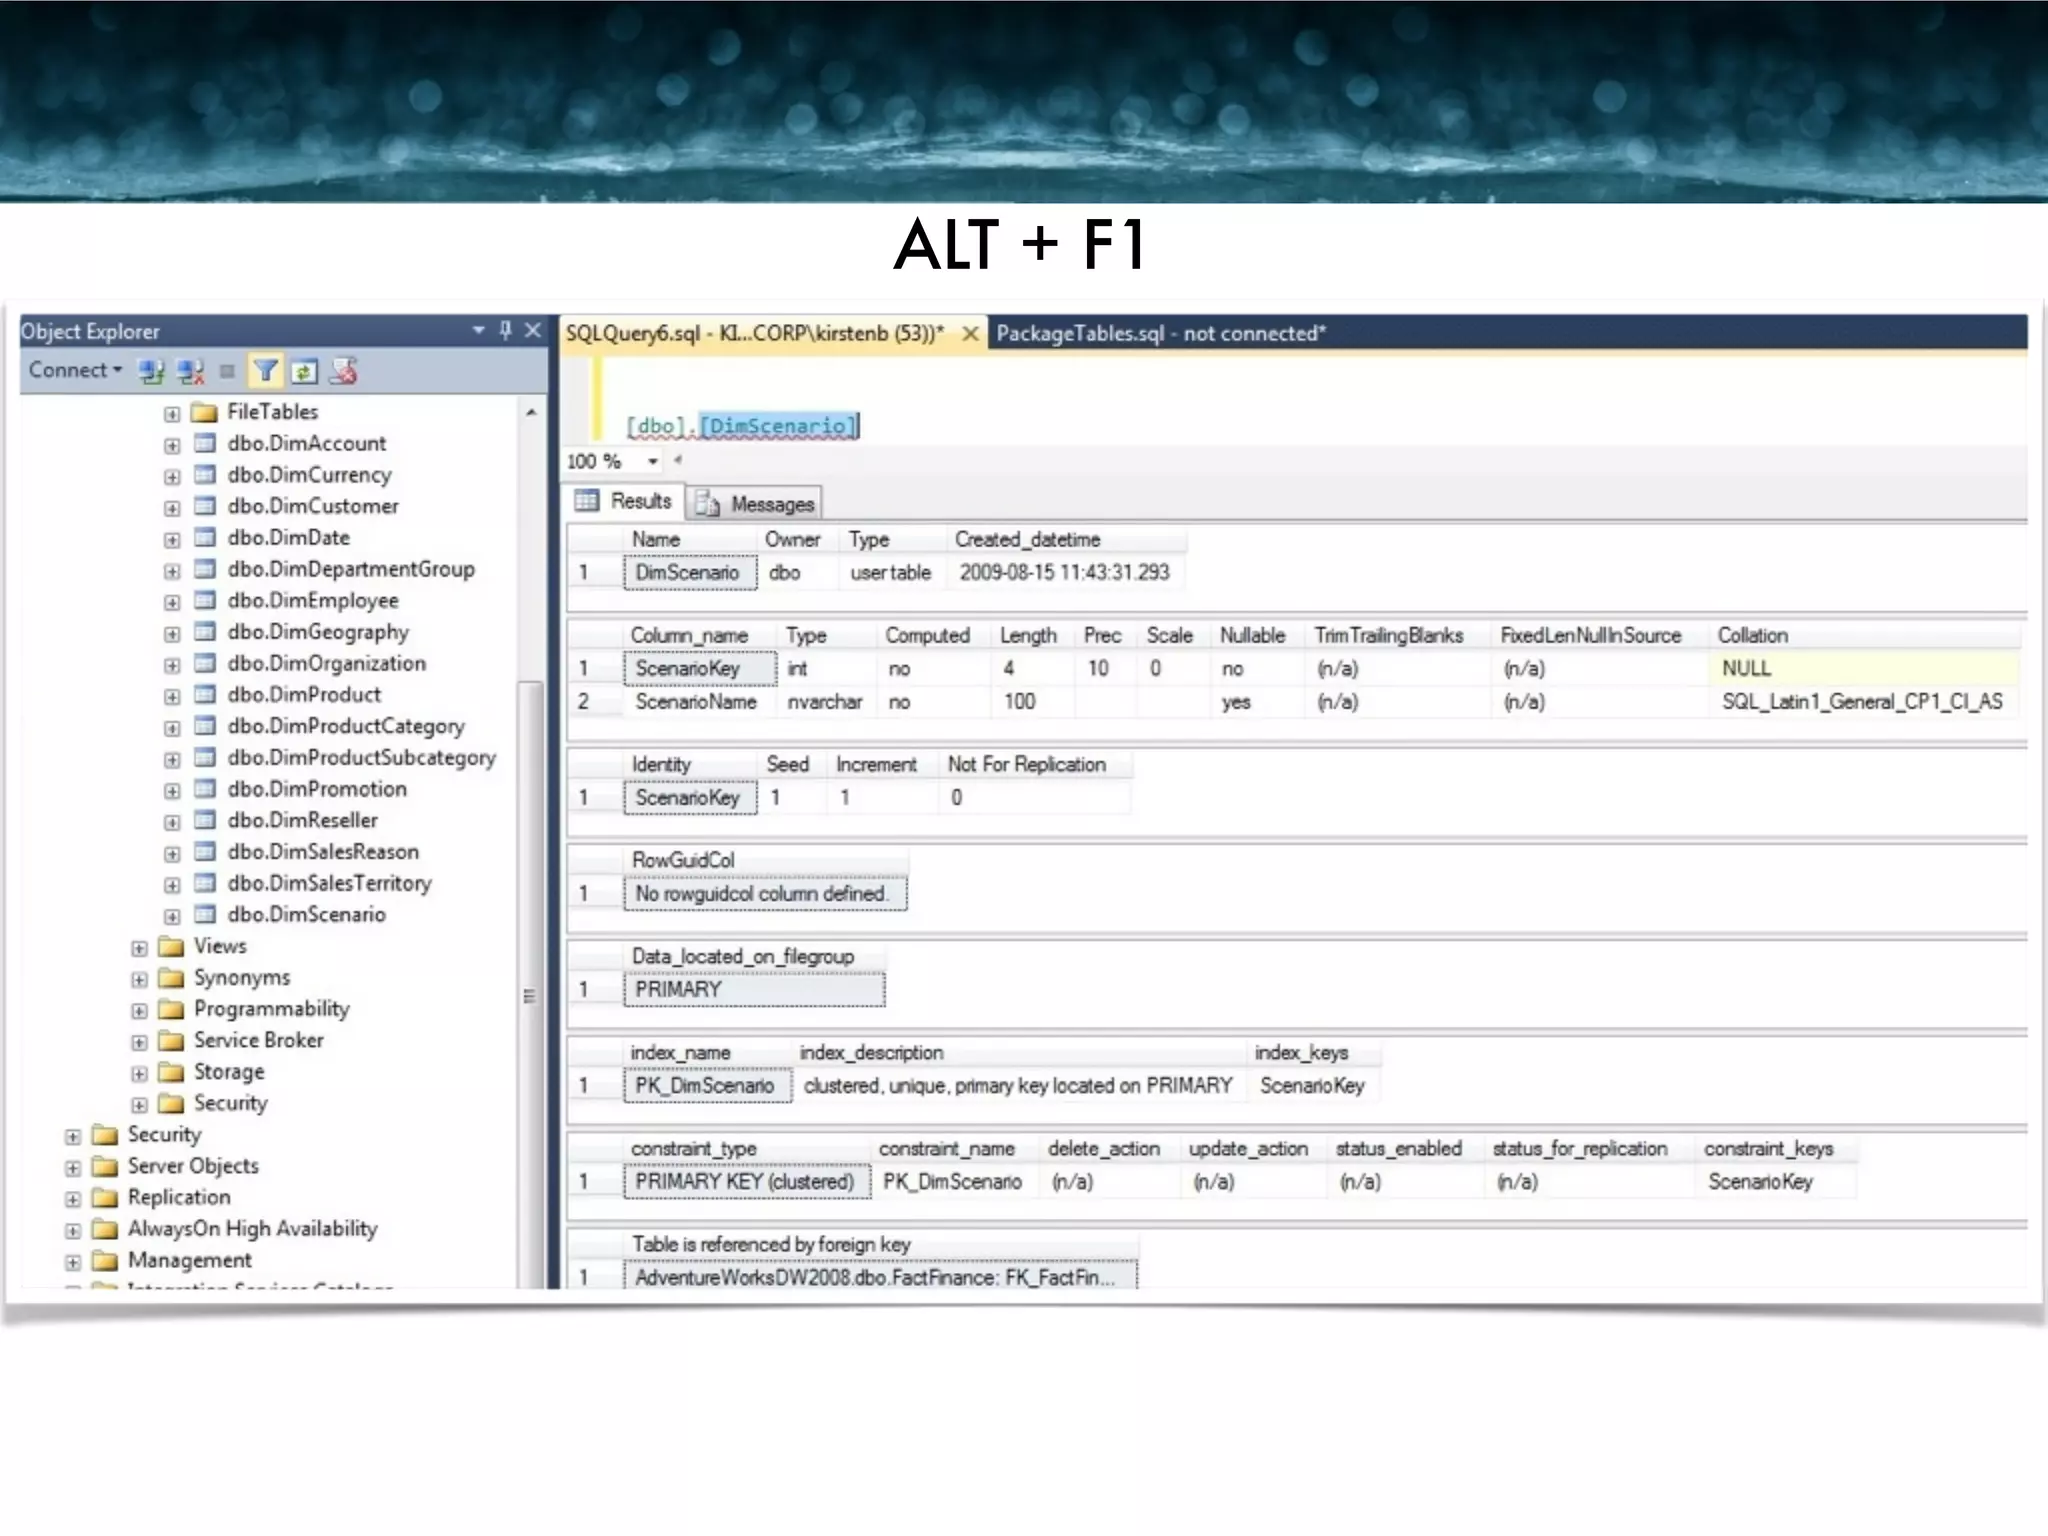The width and height of the screenshot is (2048, 1536).
Task: Open Object Explorer window position arrow
Action: tap(478, 330)
